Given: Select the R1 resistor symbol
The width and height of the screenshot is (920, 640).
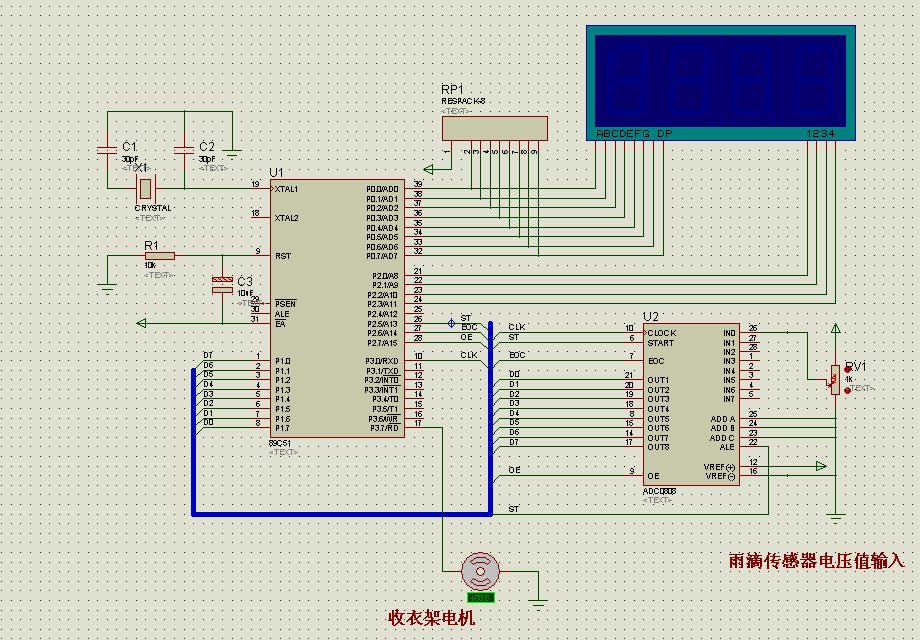Looking at the screenshot, I should pos(160,256).
